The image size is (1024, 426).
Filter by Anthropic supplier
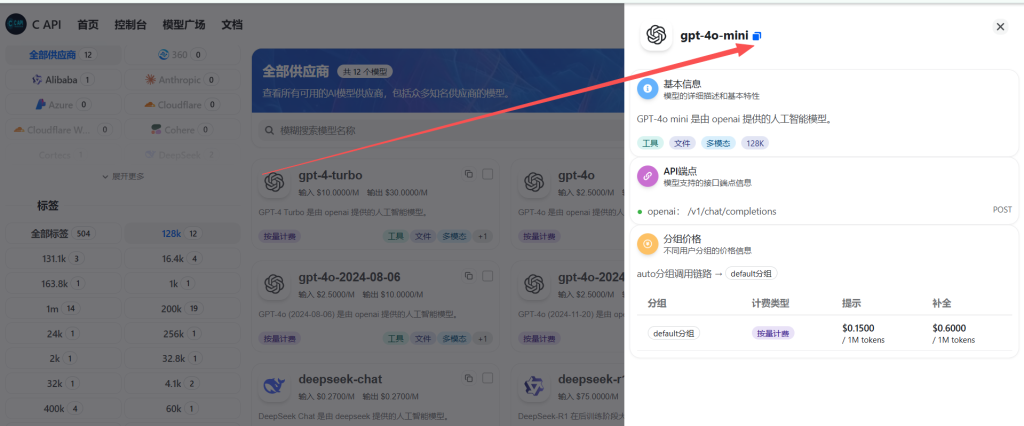click(182, 80)
